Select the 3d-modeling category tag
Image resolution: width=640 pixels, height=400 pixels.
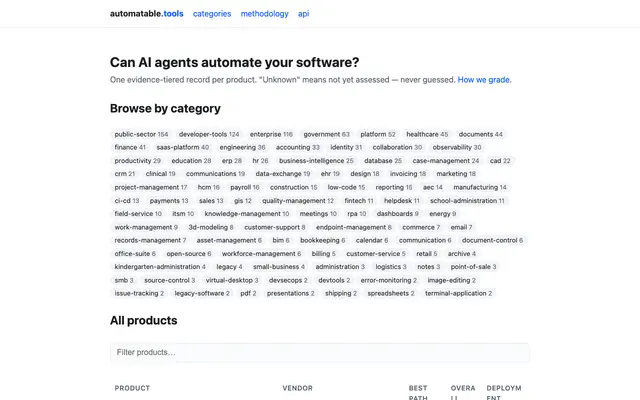point(211,227)
